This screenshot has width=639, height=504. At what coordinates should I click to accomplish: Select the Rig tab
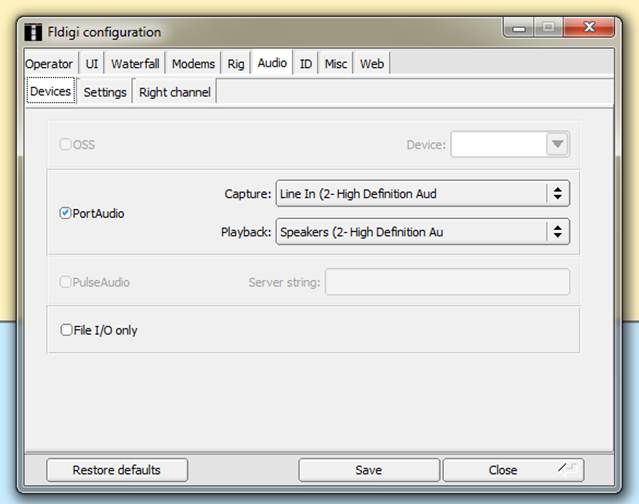[236, 64]
